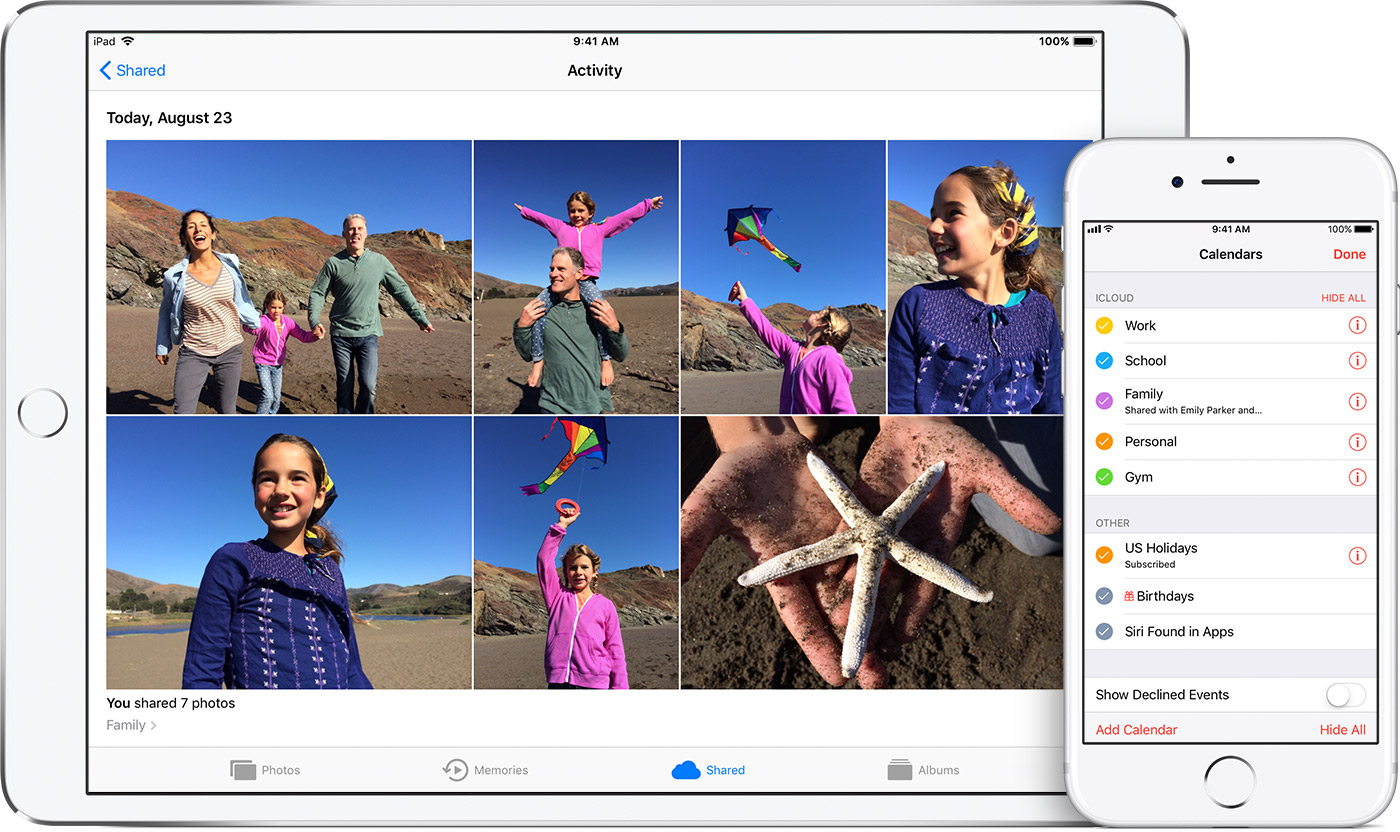Tap Hide All in the bottom bar

[x=1343, y=730]
